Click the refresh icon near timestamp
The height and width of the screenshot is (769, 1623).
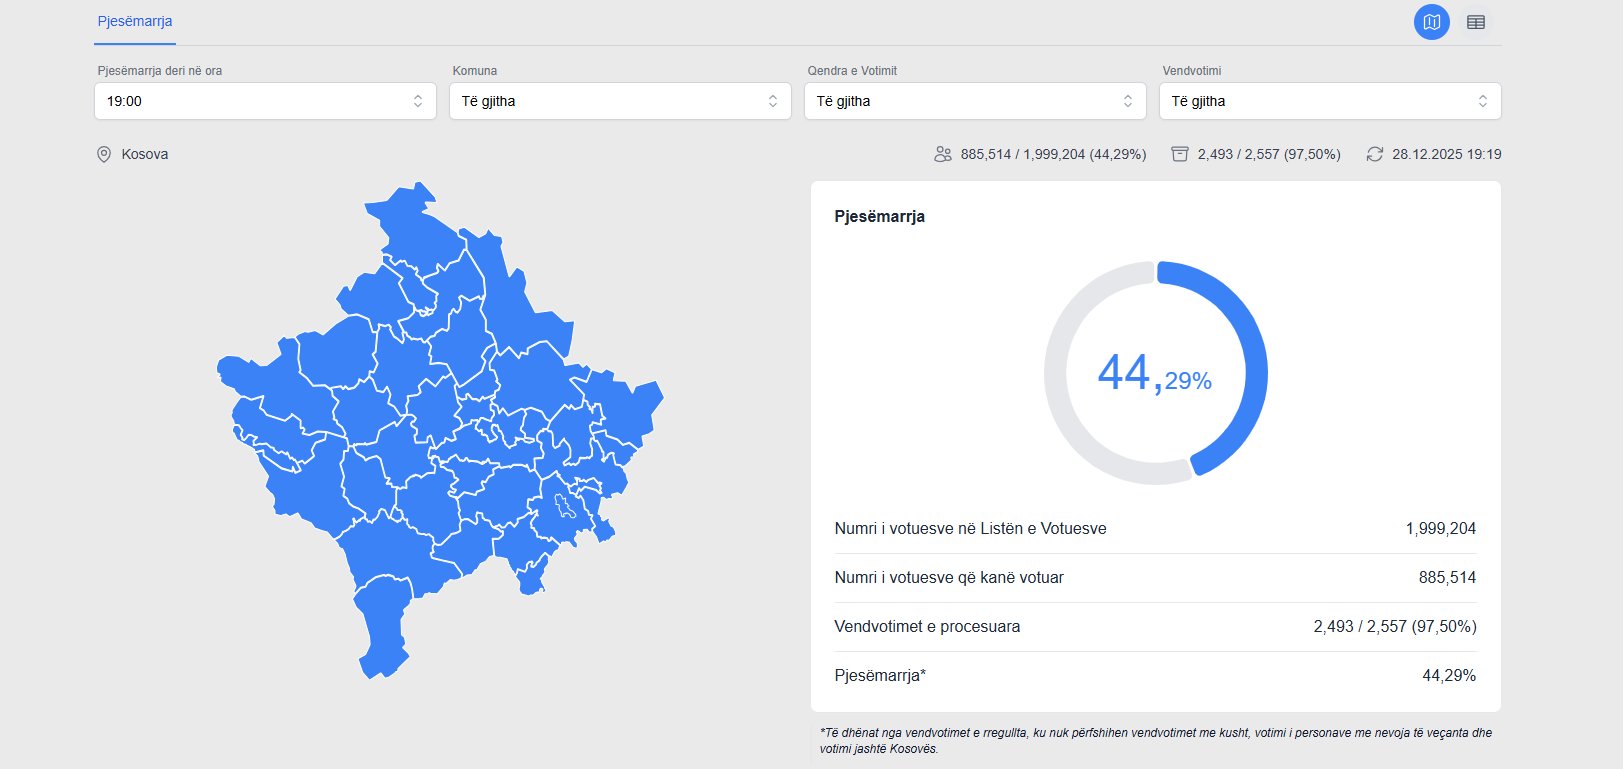1375,154
